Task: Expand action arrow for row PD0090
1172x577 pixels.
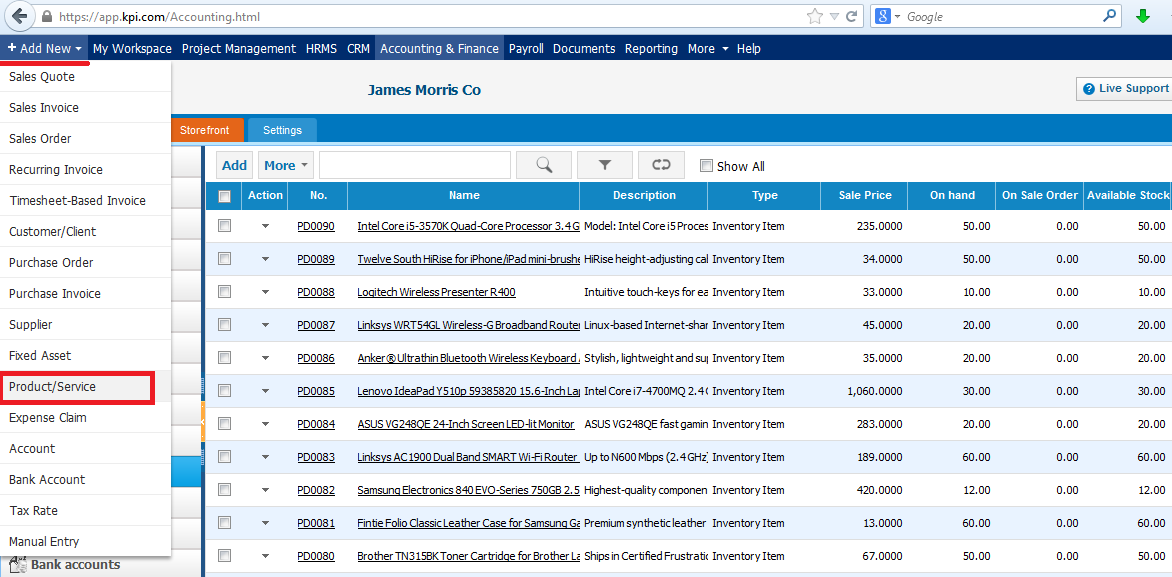Action: (265, 226)
